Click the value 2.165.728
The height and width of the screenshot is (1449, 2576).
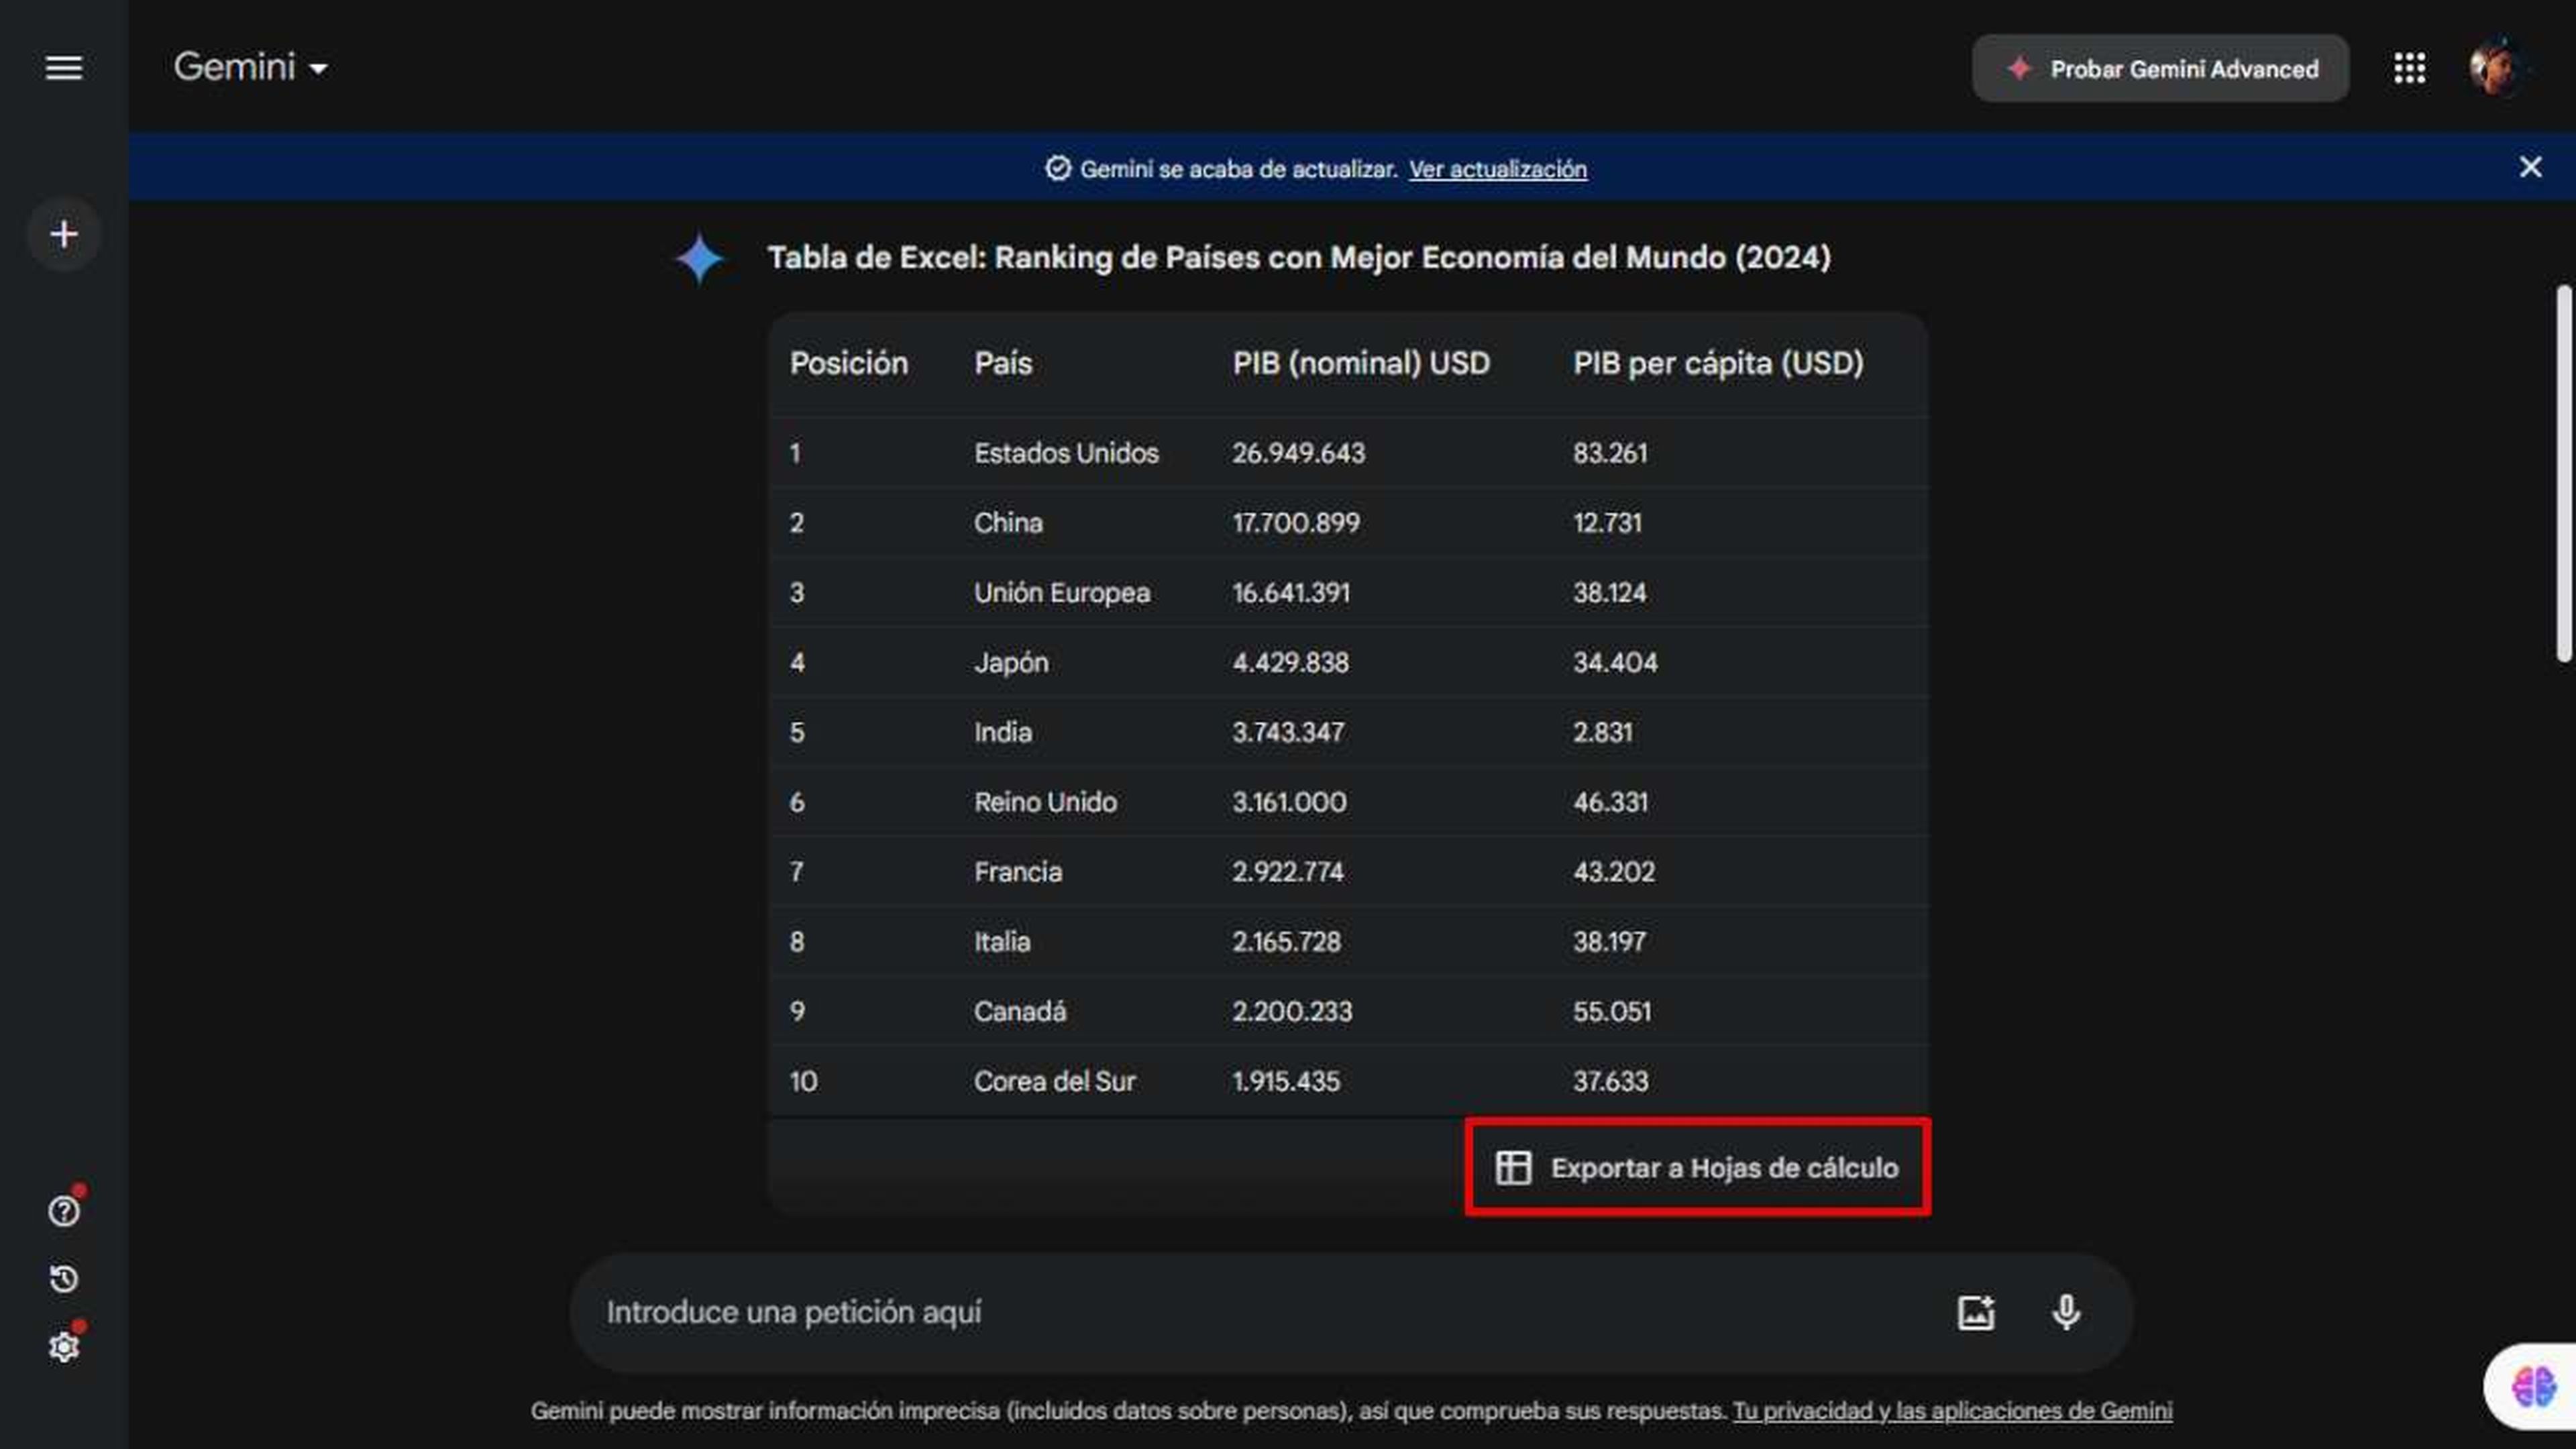click(x=1286, y=942)
